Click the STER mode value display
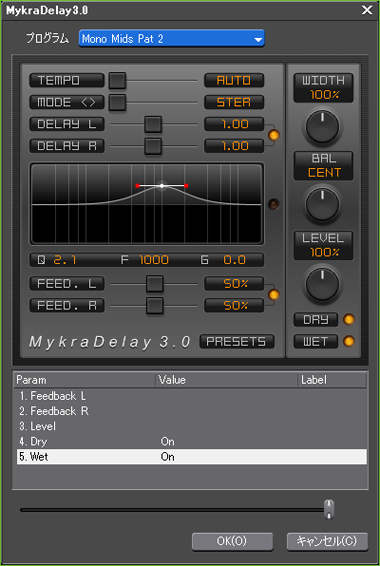 pyautogui.click(x=234, y=103)
